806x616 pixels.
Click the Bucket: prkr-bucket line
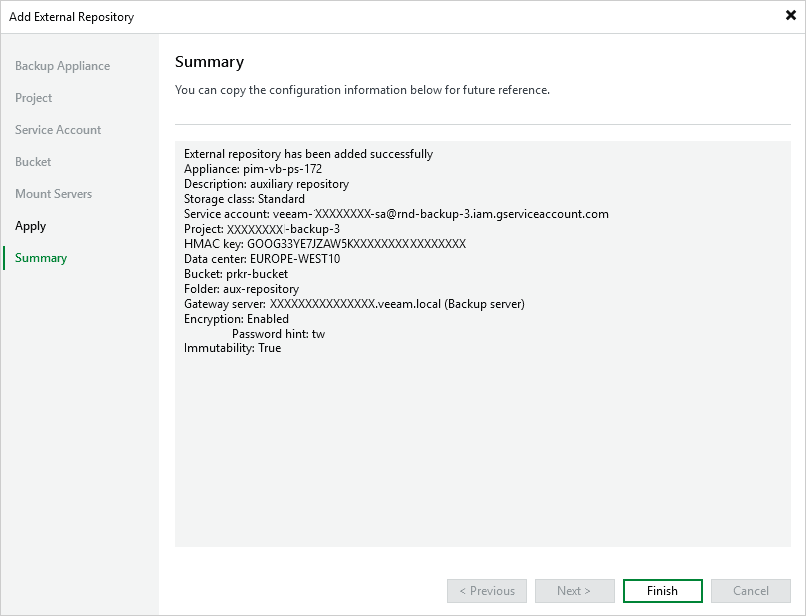pos(236,274)
